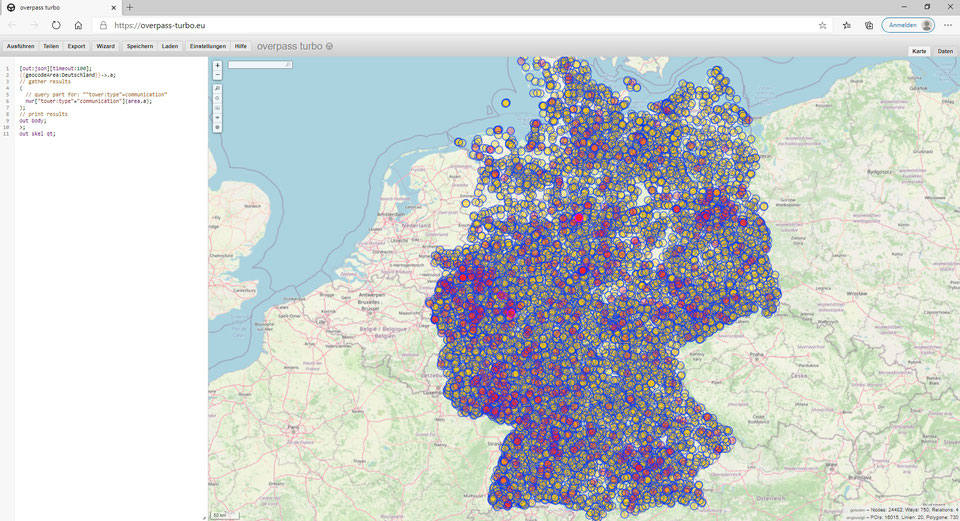Switch to the Daten tab
The width and height of the screenshot is (960, 521).
click(945, 51)
